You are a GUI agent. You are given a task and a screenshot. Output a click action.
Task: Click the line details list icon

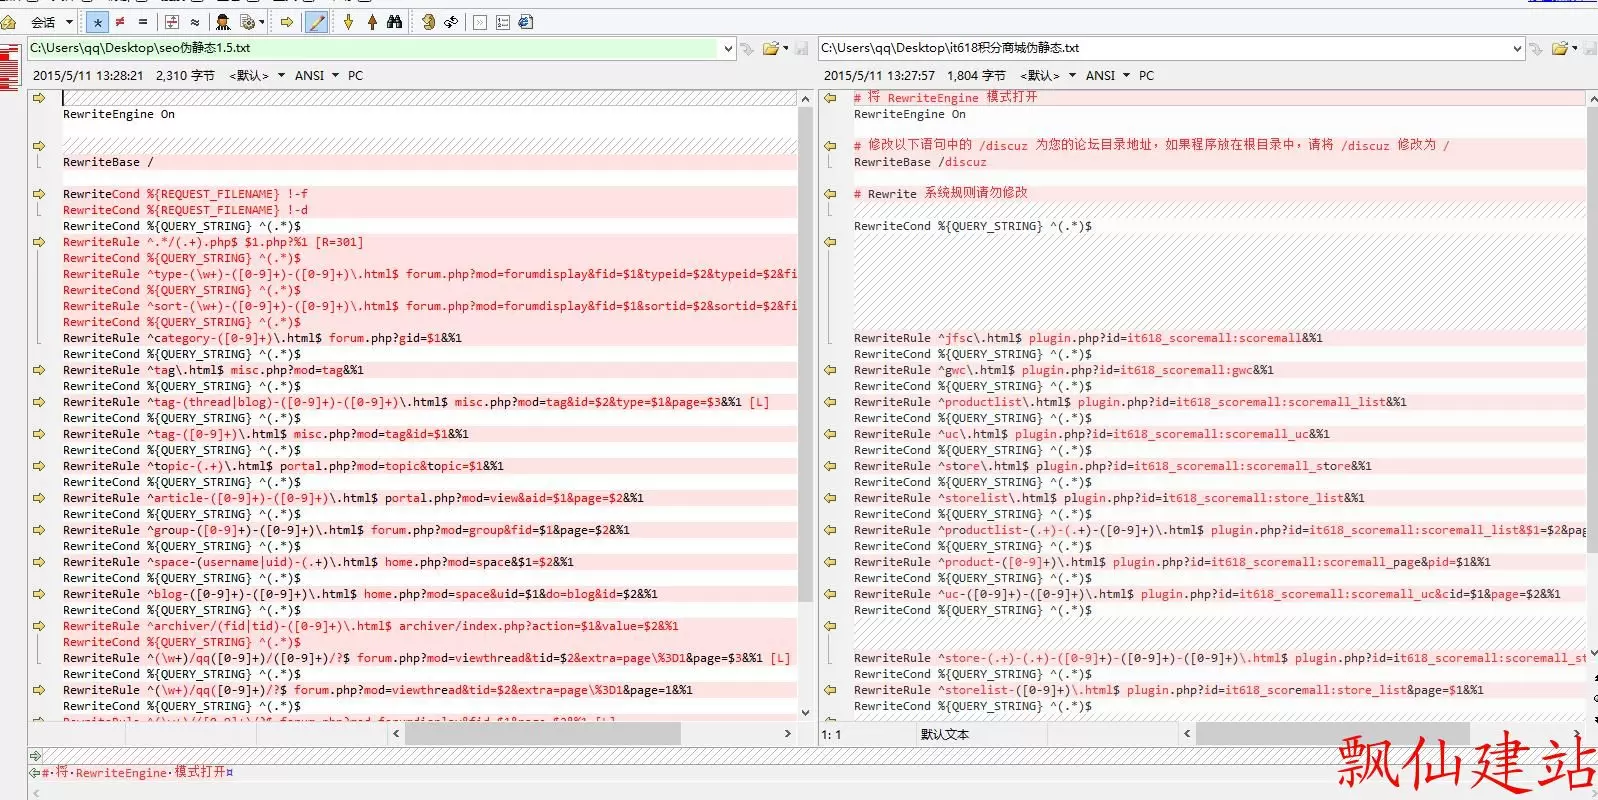click(503, 22)
